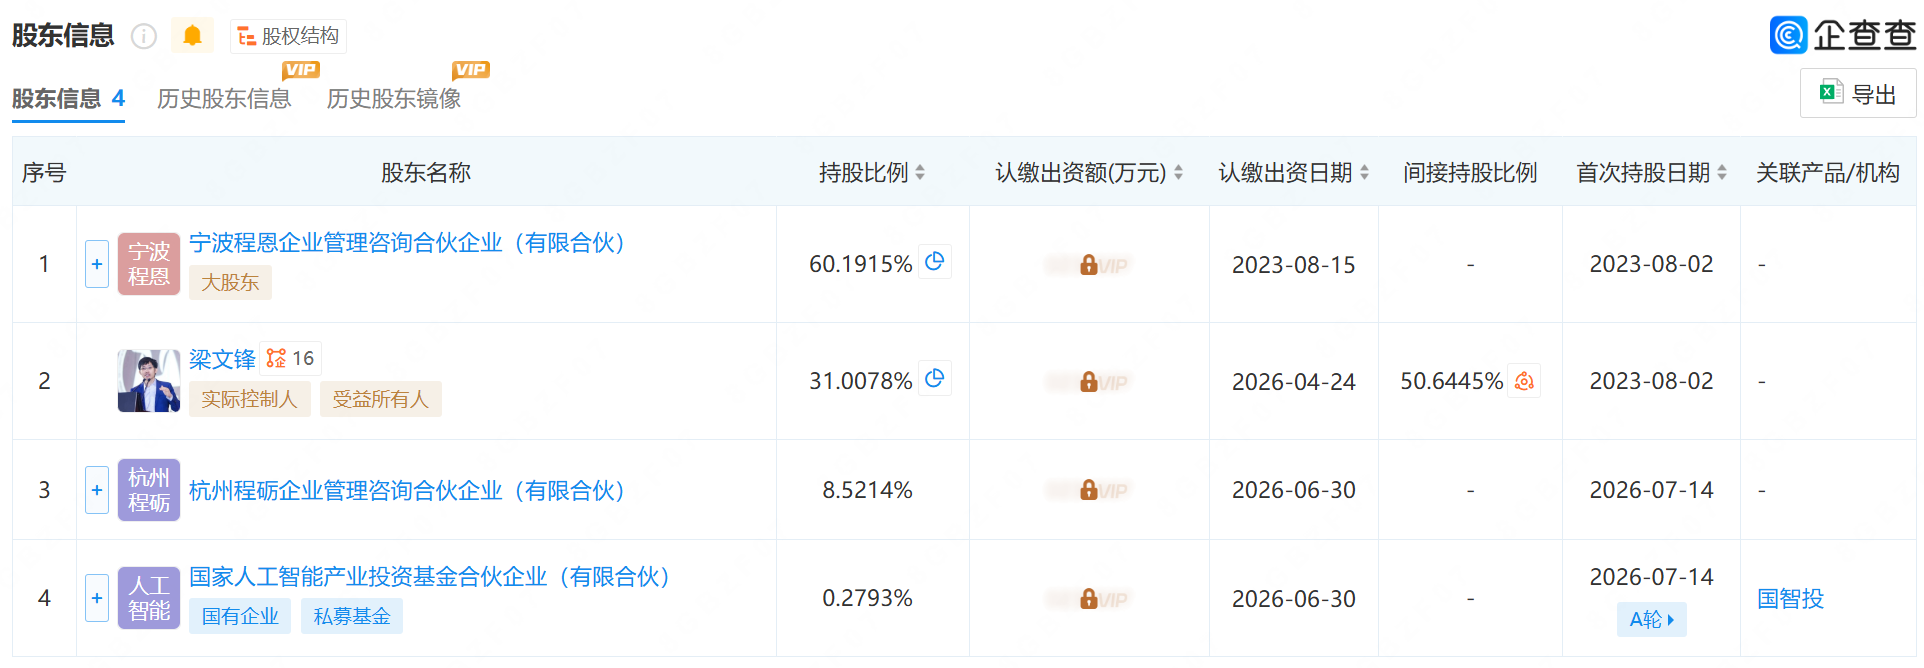This screenshot has width=1924, height=668.
Task: Click 2026-07-14 date in 杭州程砺 row
Action: coord(1652,490)
